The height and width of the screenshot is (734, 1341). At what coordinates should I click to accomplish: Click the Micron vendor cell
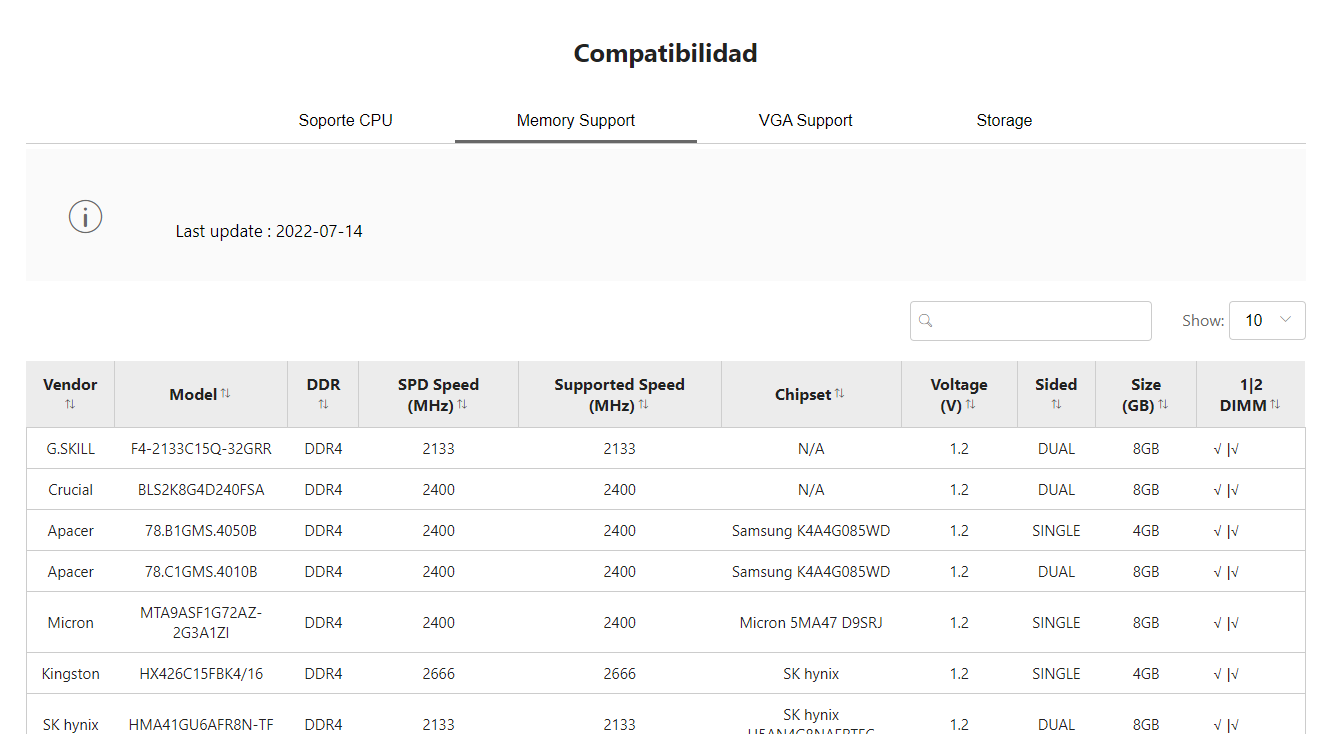click(x=71, y=623)
